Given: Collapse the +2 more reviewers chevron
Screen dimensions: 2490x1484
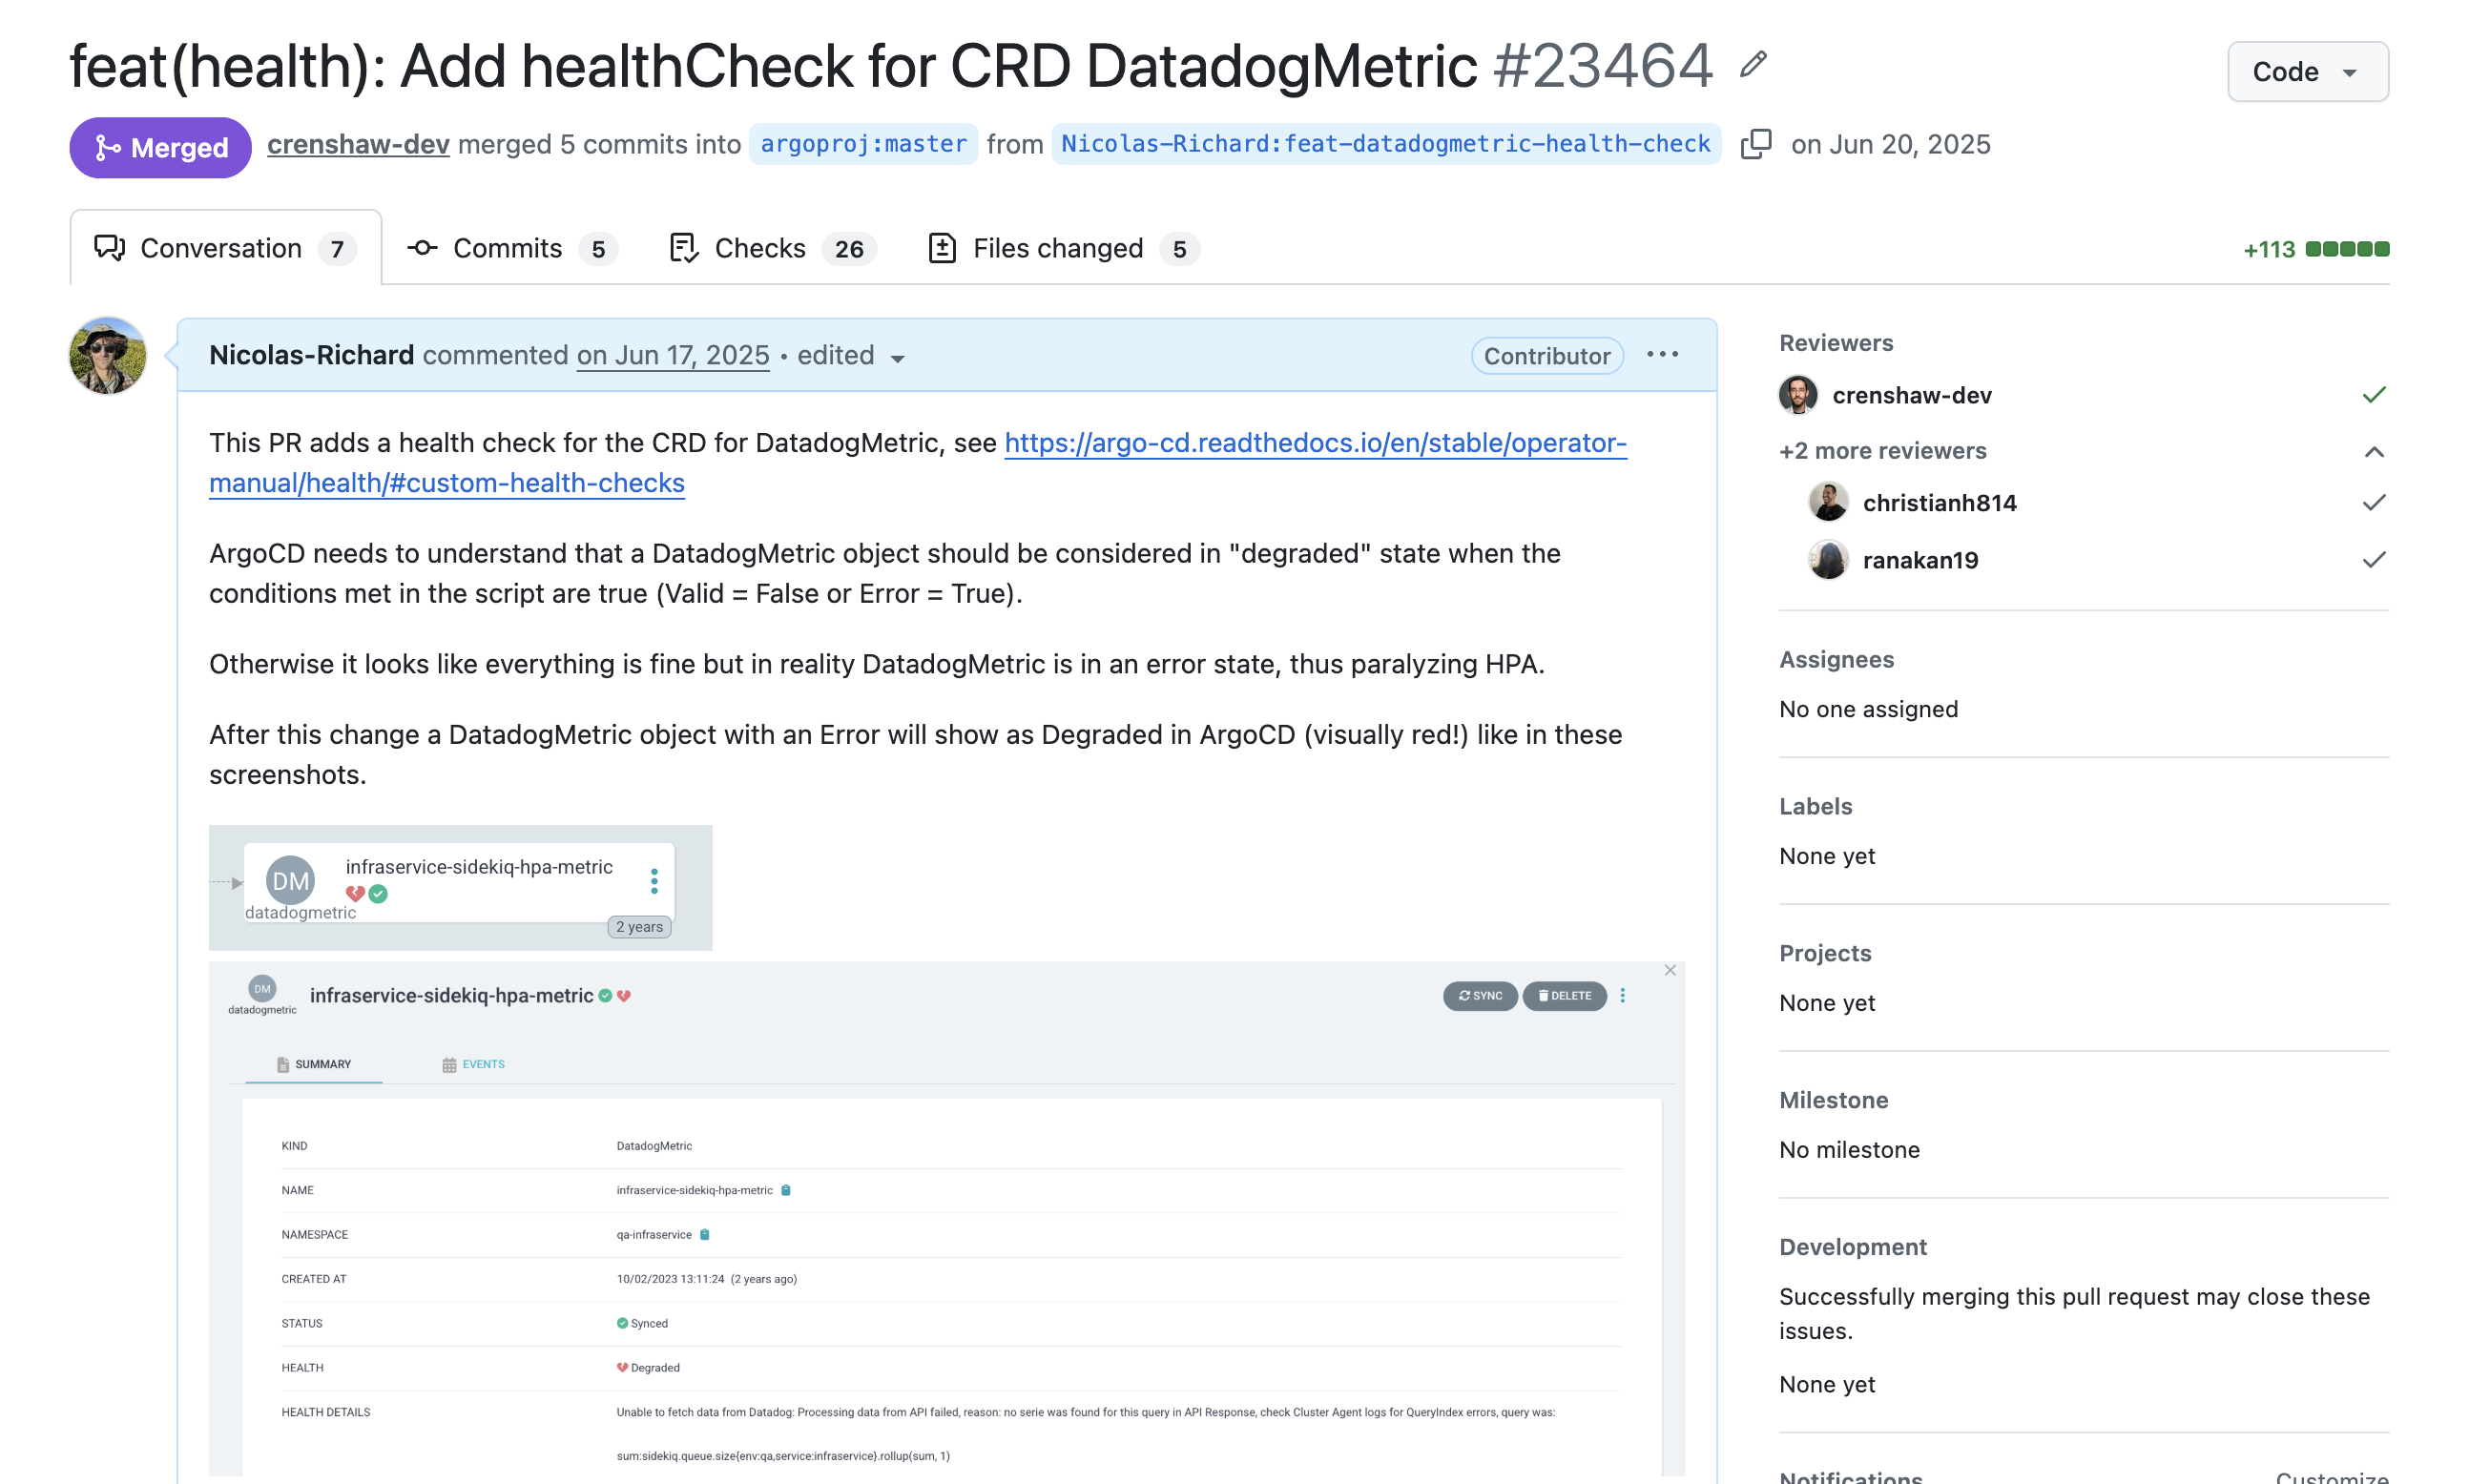Looking at the screenshot, I should pos(2374,452).
